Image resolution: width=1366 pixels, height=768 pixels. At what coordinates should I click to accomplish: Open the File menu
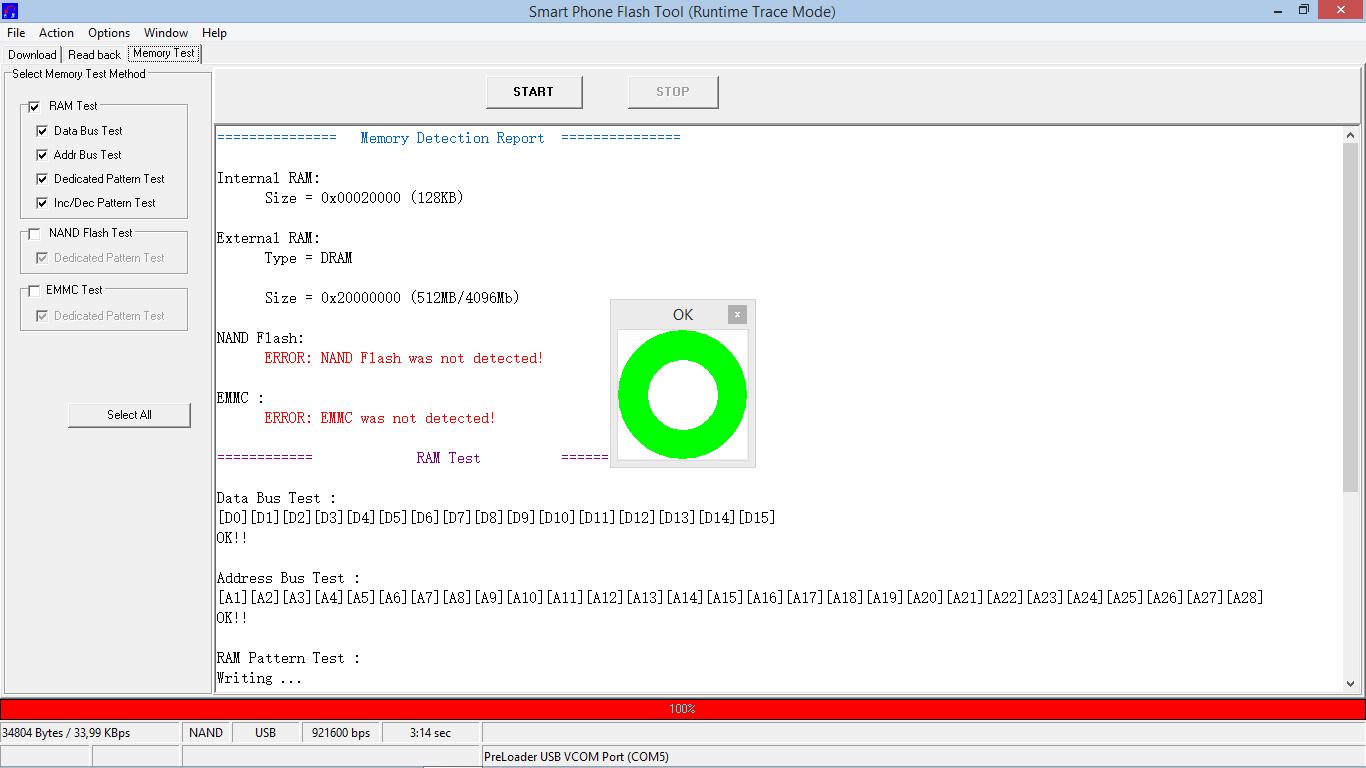click(16, 33)
